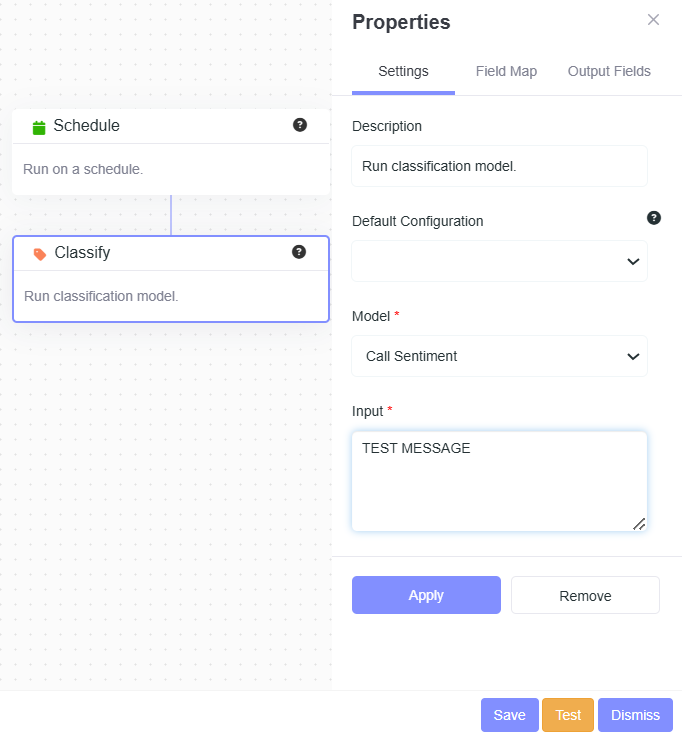Remove the Classify node via Remove button
The image size is (682, 738).
(x=585, y=595)
